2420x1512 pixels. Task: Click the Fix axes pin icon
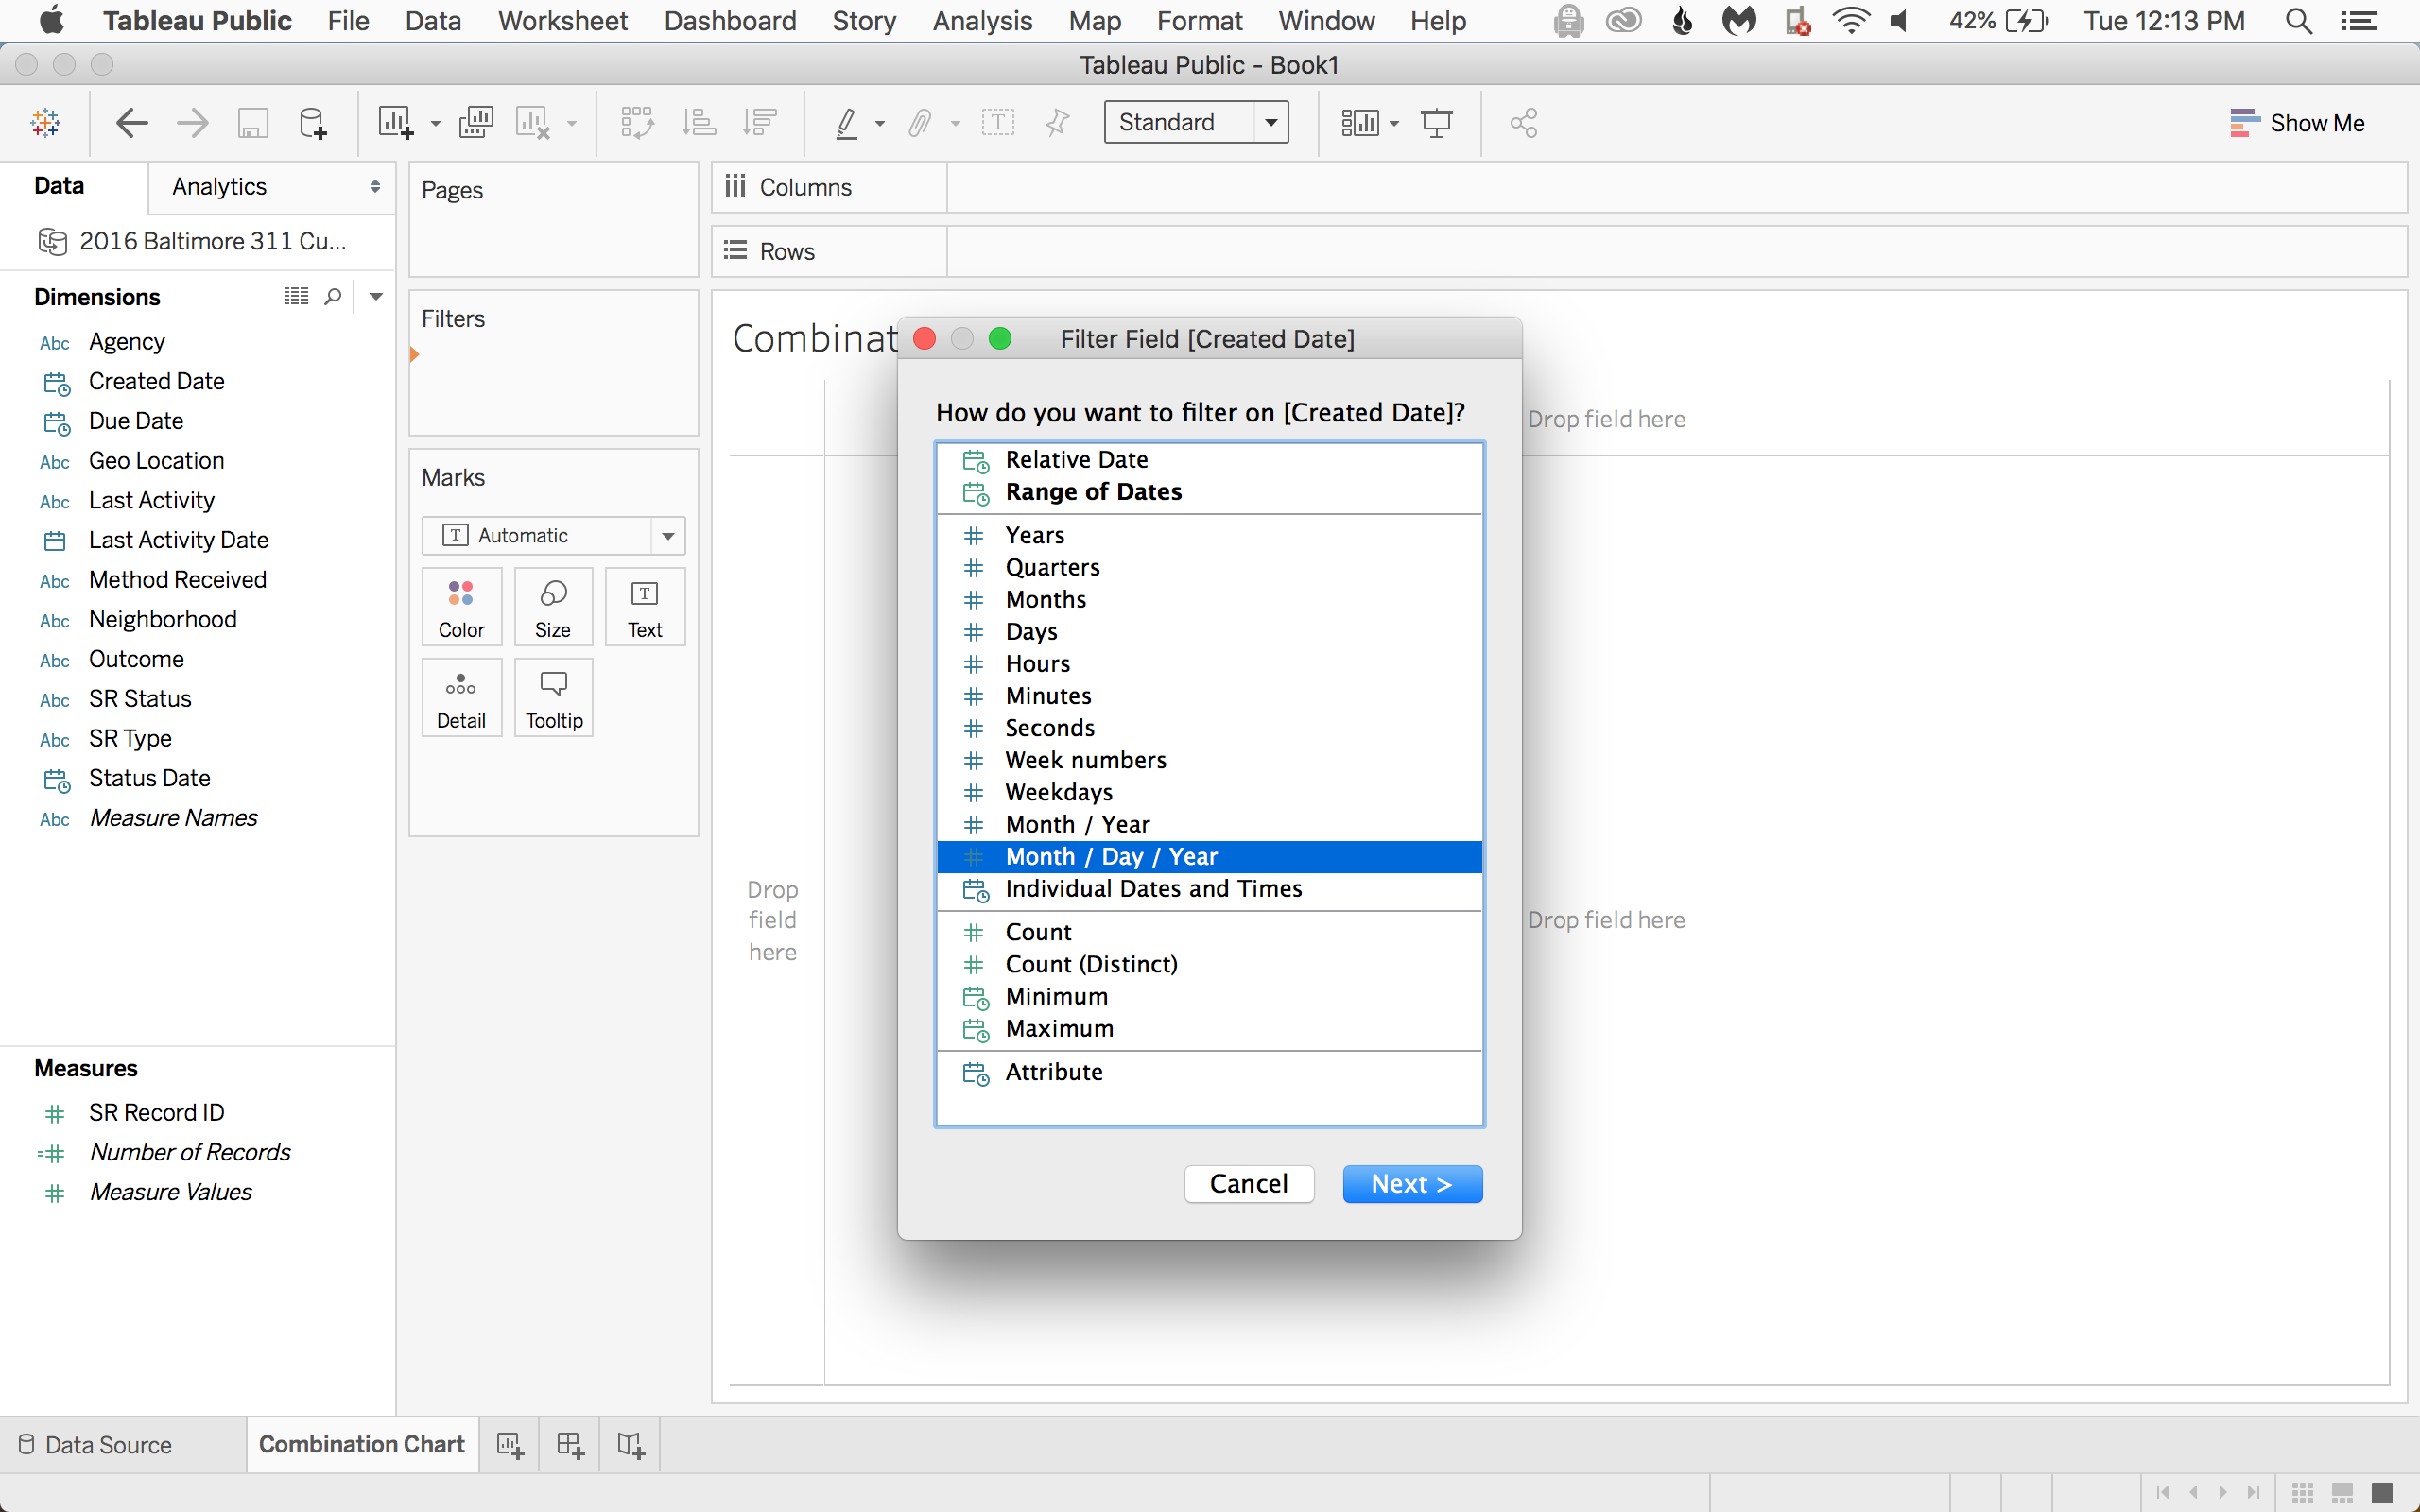1057,123
